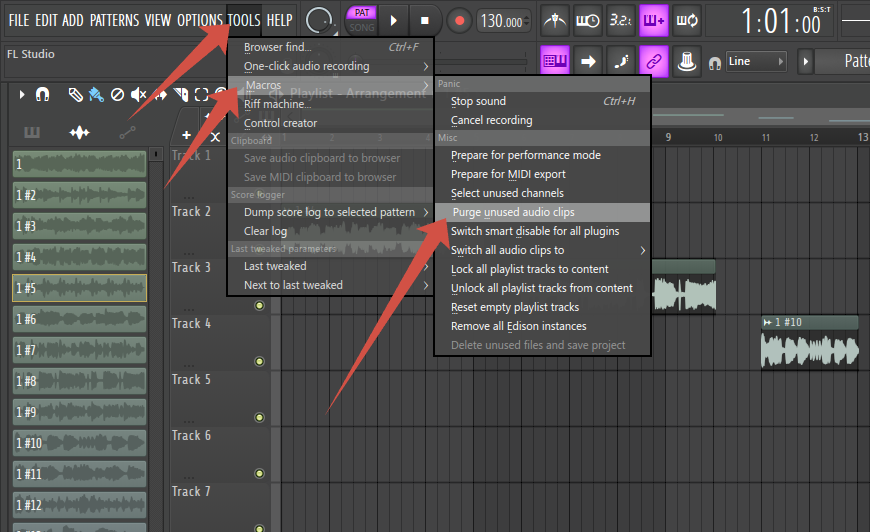This screenshot has height=532, width=870.
Task: Toggle Track 4 mute switch
Action: (259, 362)
